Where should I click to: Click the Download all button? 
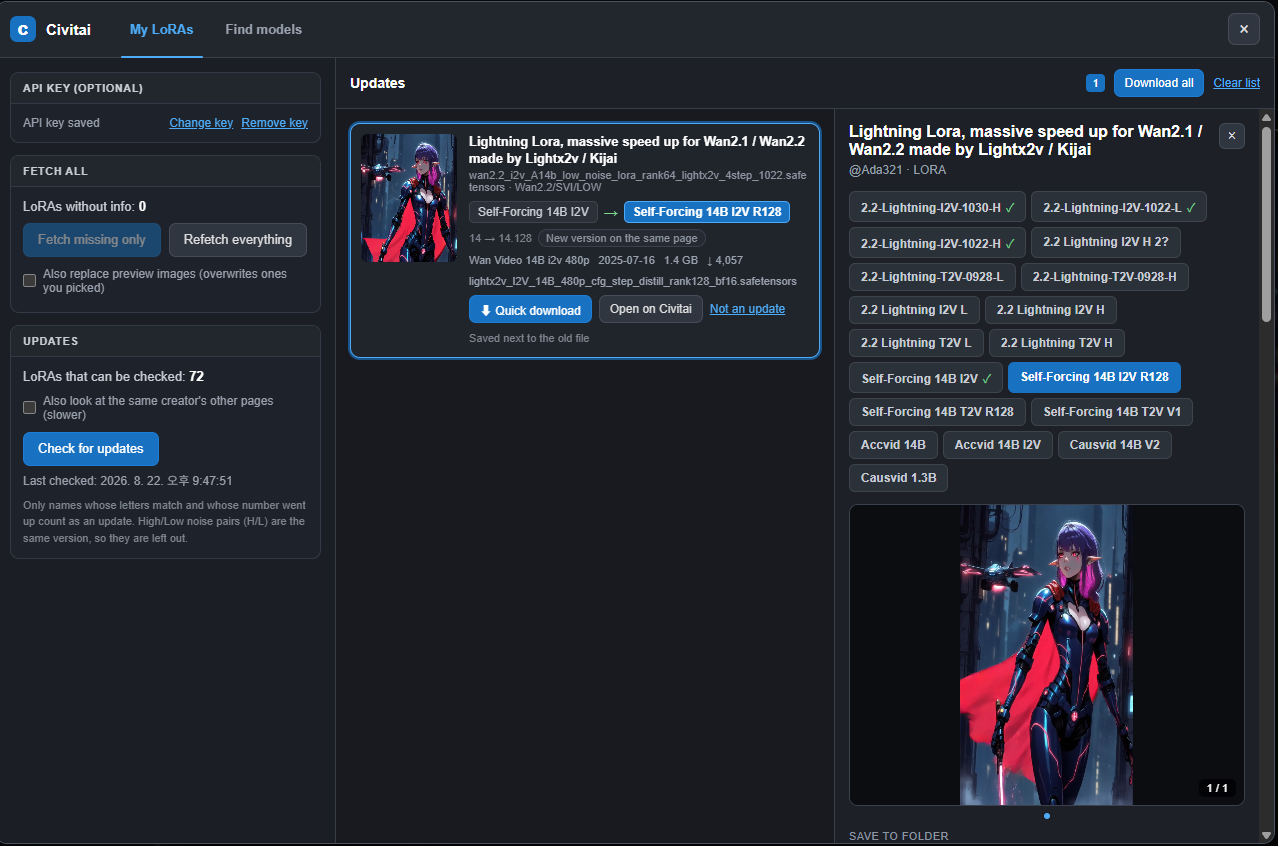click(1159, 83)
